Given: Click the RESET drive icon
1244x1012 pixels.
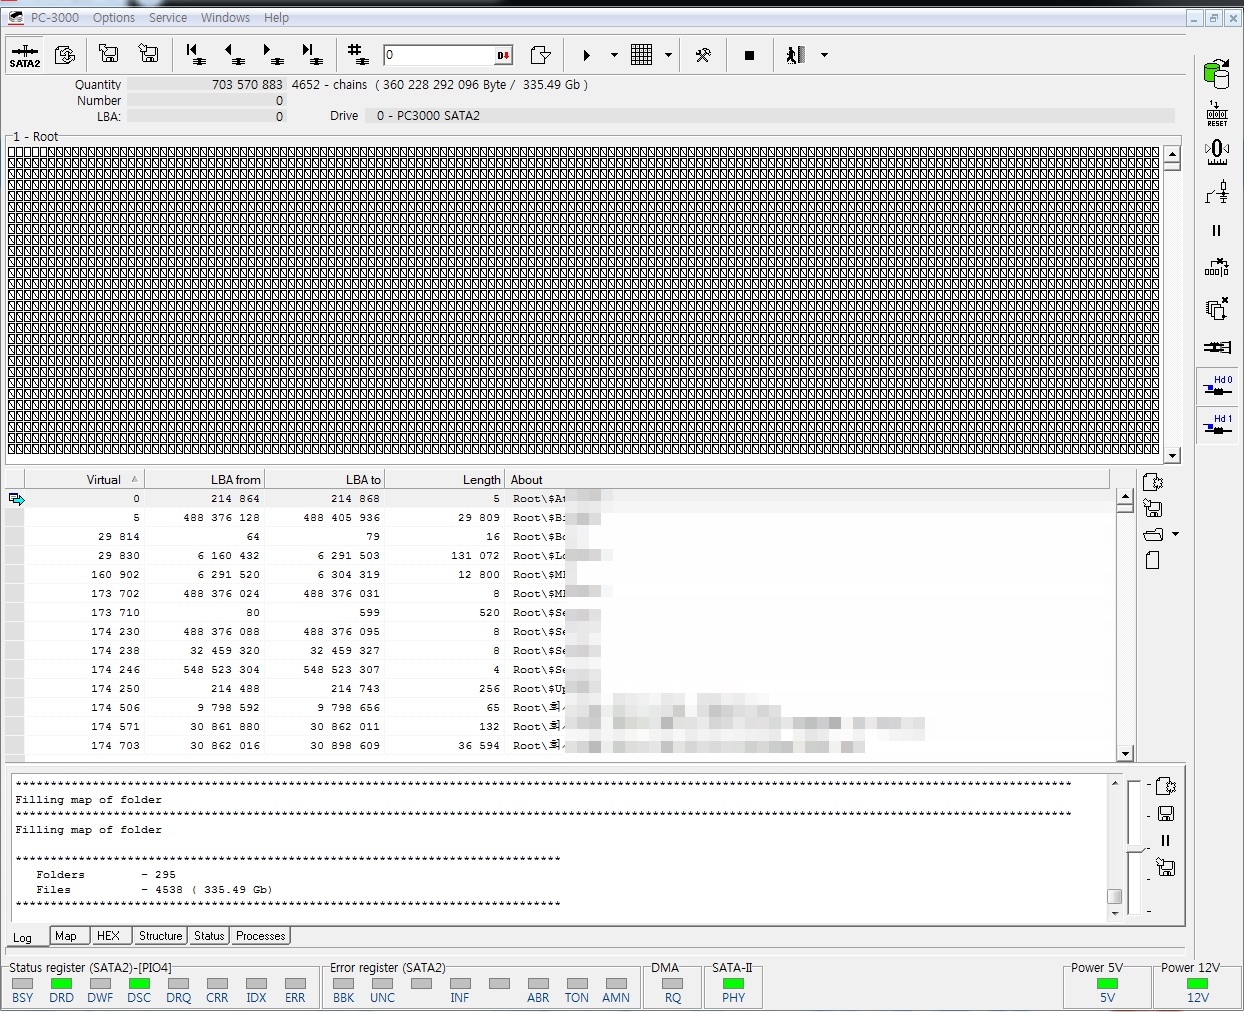Looking at the screenshot, I should [1217, 113].
